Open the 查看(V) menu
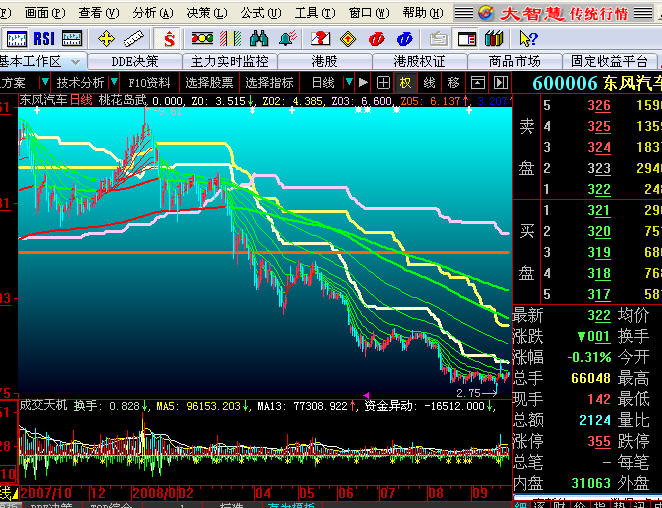662x508 pixels. [99, 14]
